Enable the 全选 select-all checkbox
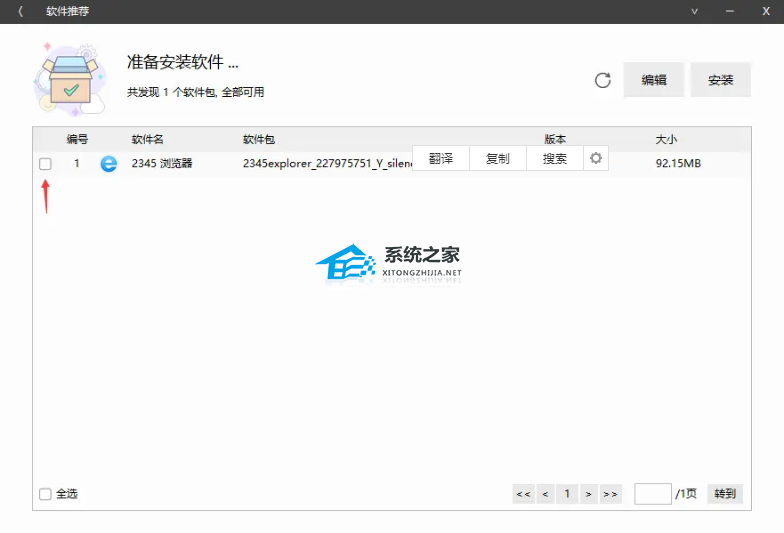Screen dimensions: 784x533 pyautogui.click(x=45, y=494)
